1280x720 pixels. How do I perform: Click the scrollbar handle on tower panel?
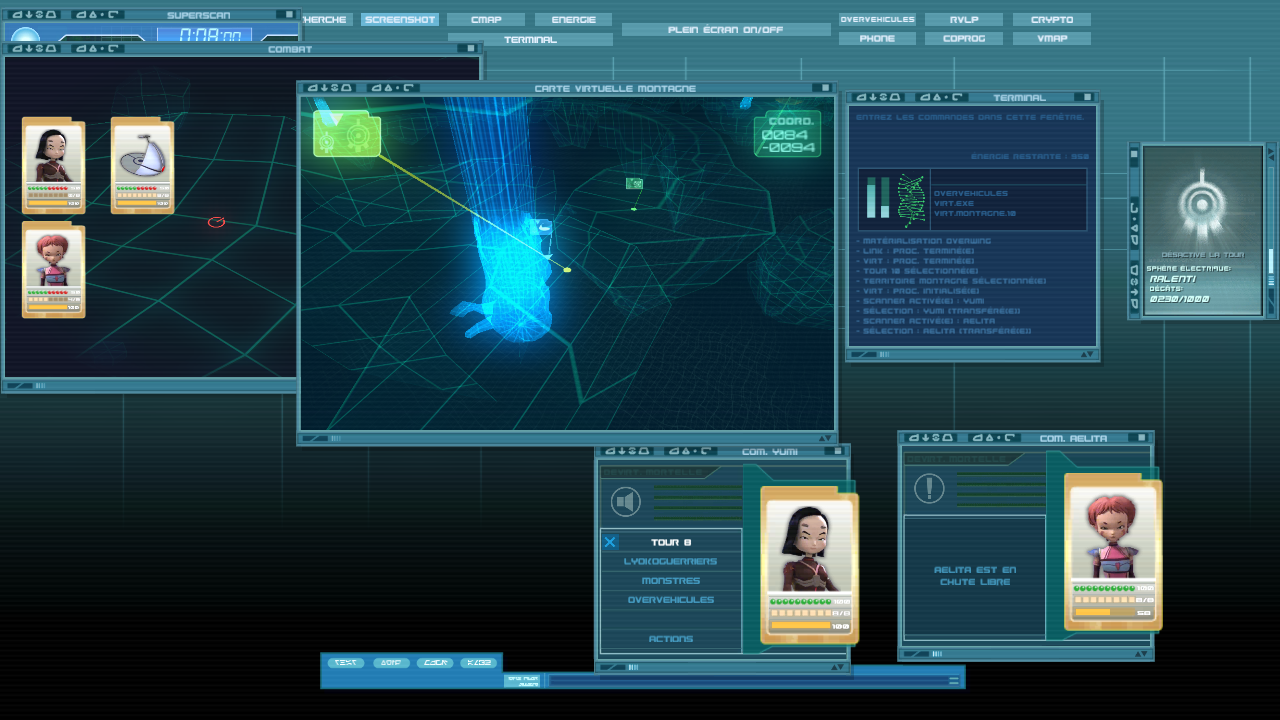[x=1271, y=262]
